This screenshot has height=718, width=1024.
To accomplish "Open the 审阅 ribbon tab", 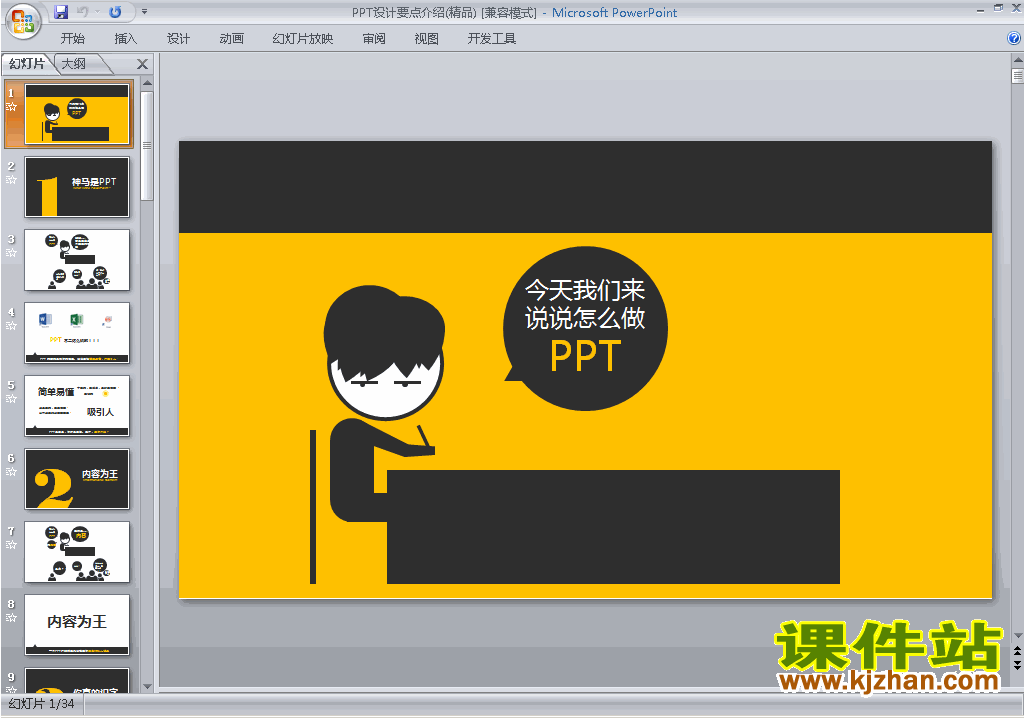I will (374, 39).
